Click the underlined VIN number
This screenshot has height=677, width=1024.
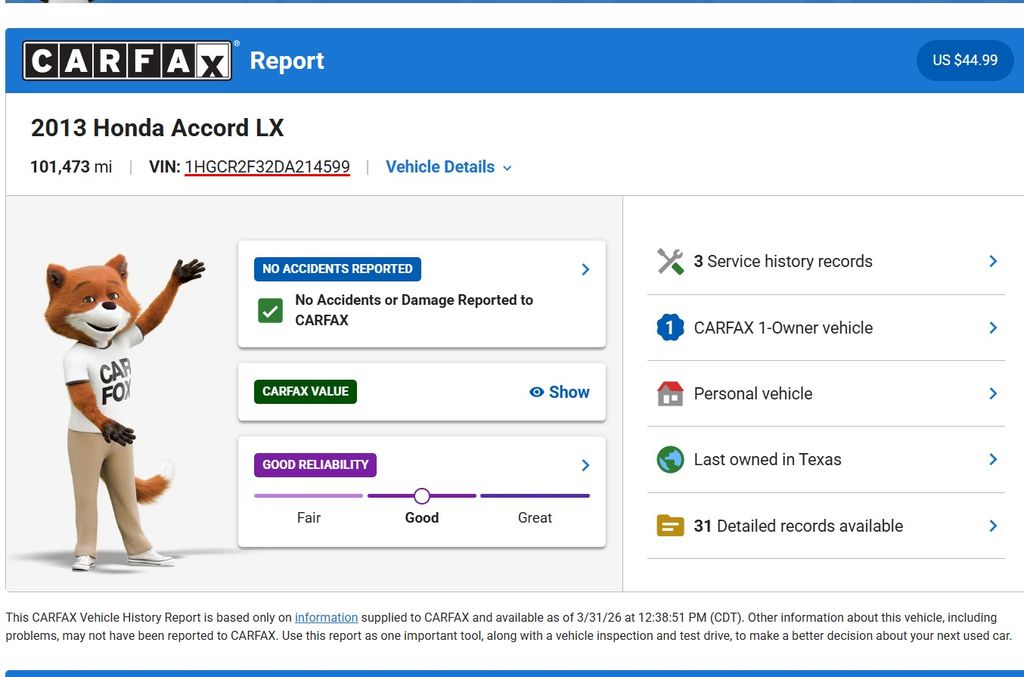267,167
